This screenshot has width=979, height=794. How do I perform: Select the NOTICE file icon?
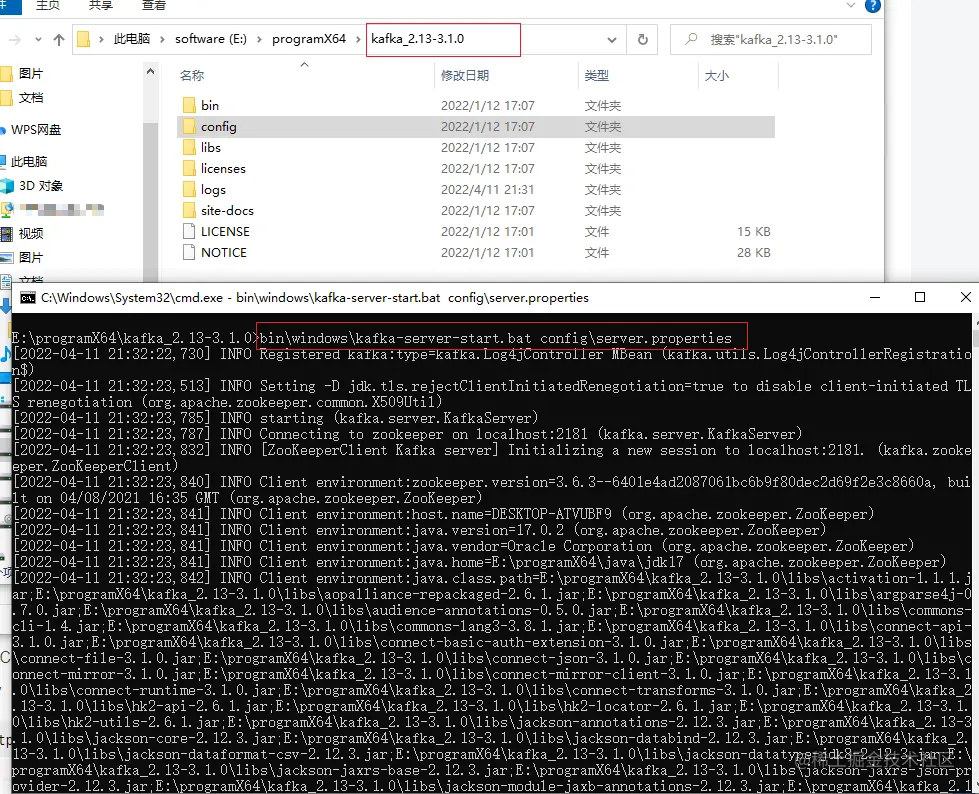189,252
